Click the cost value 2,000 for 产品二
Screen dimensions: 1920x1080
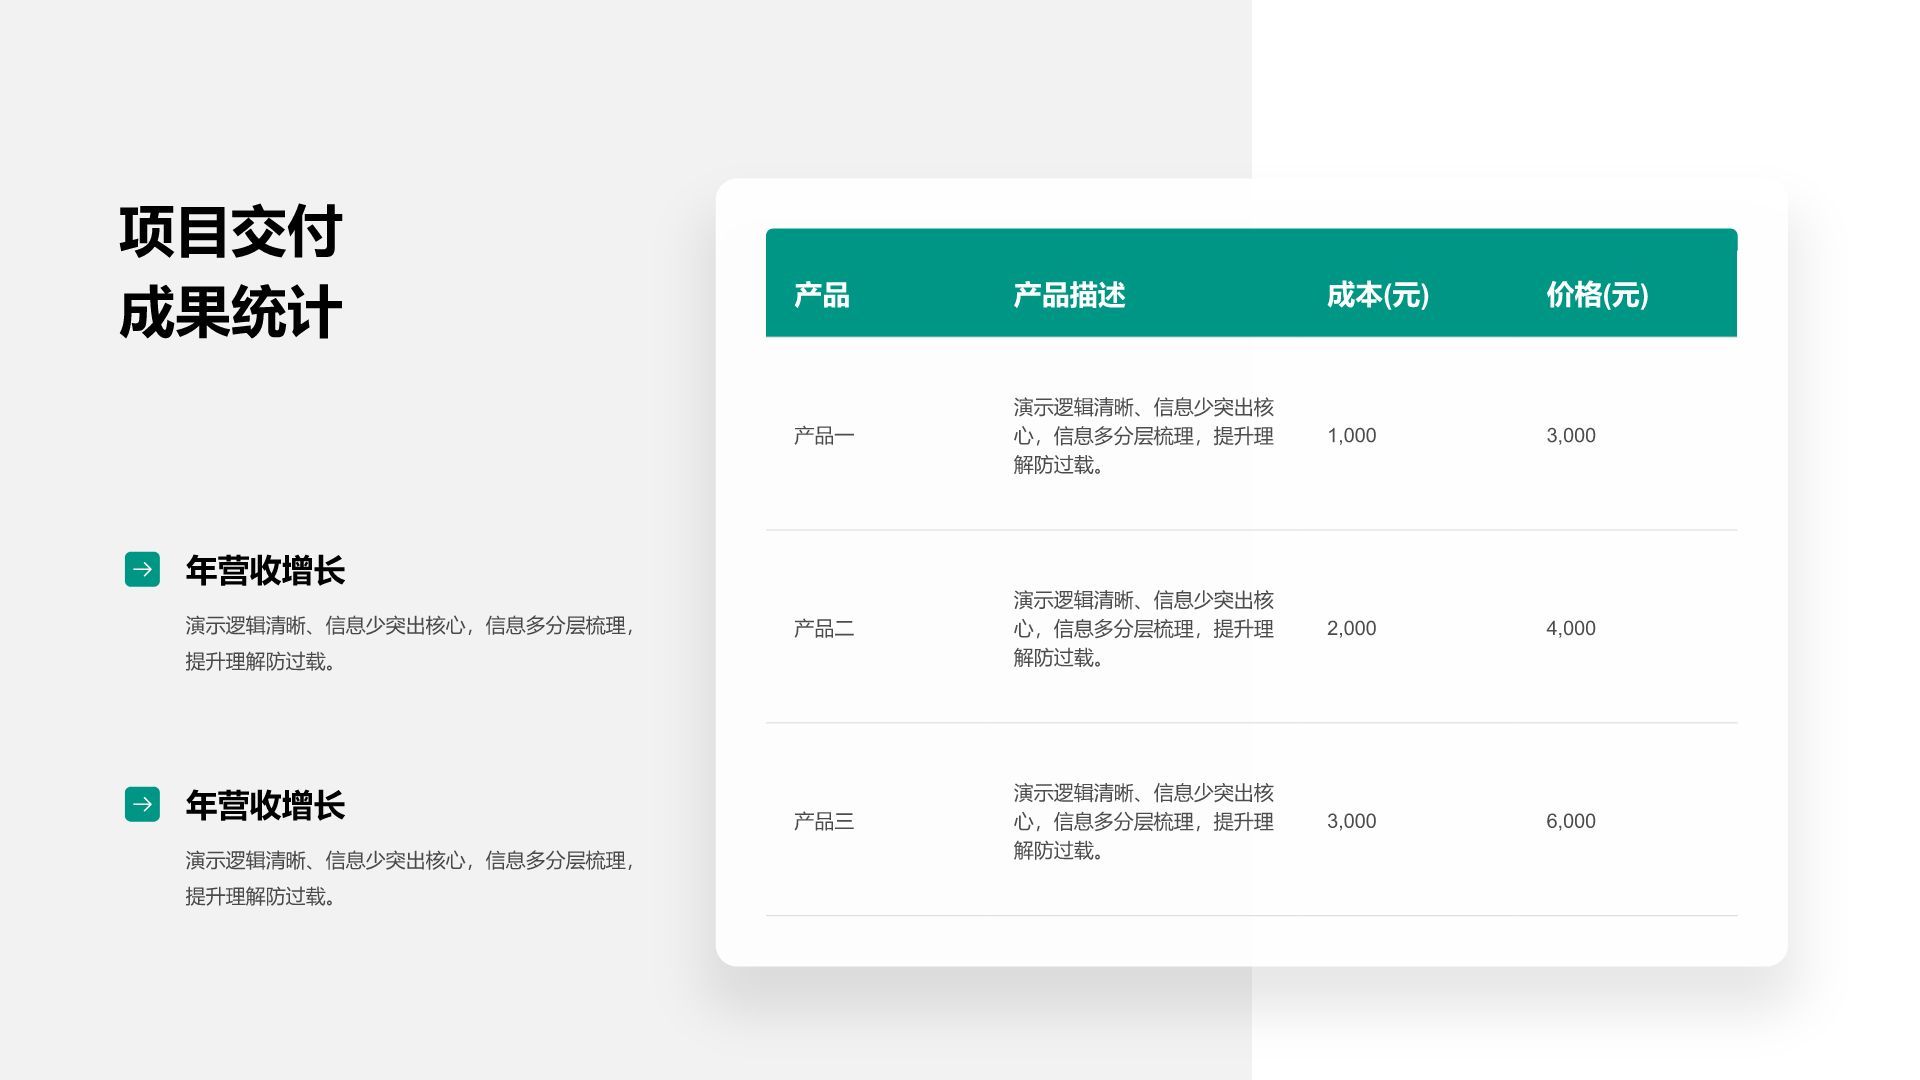[x=1351, y=628]
